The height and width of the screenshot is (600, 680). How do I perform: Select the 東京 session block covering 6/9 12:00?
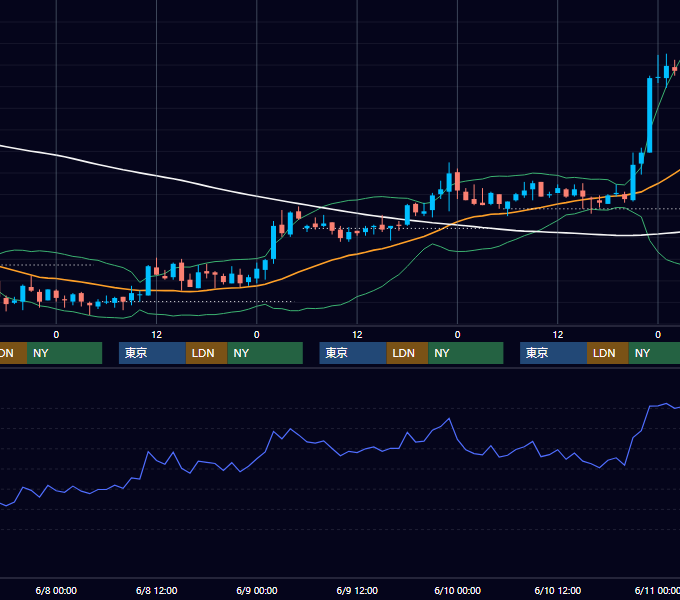[x=353, y=353]
